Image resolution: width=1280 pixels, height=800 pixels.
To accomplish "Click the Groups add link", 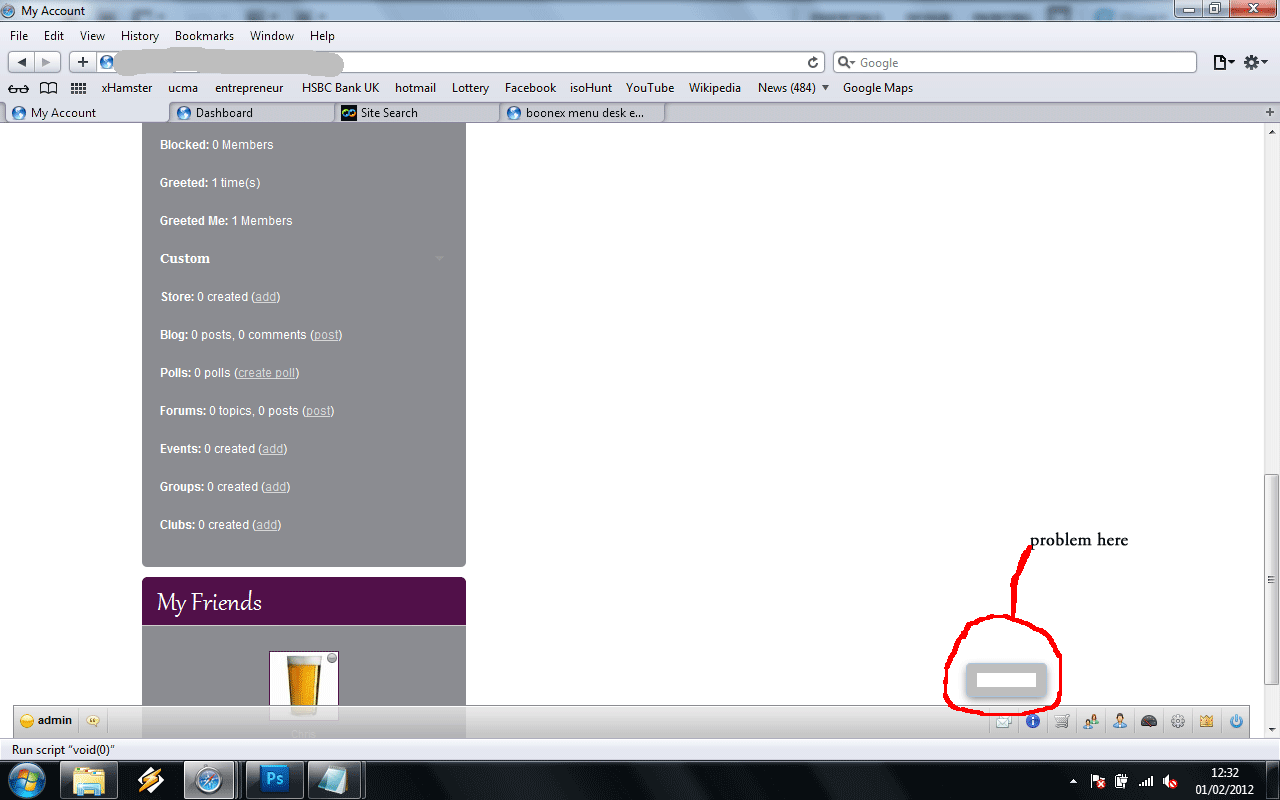I will [x=276, y=487].
